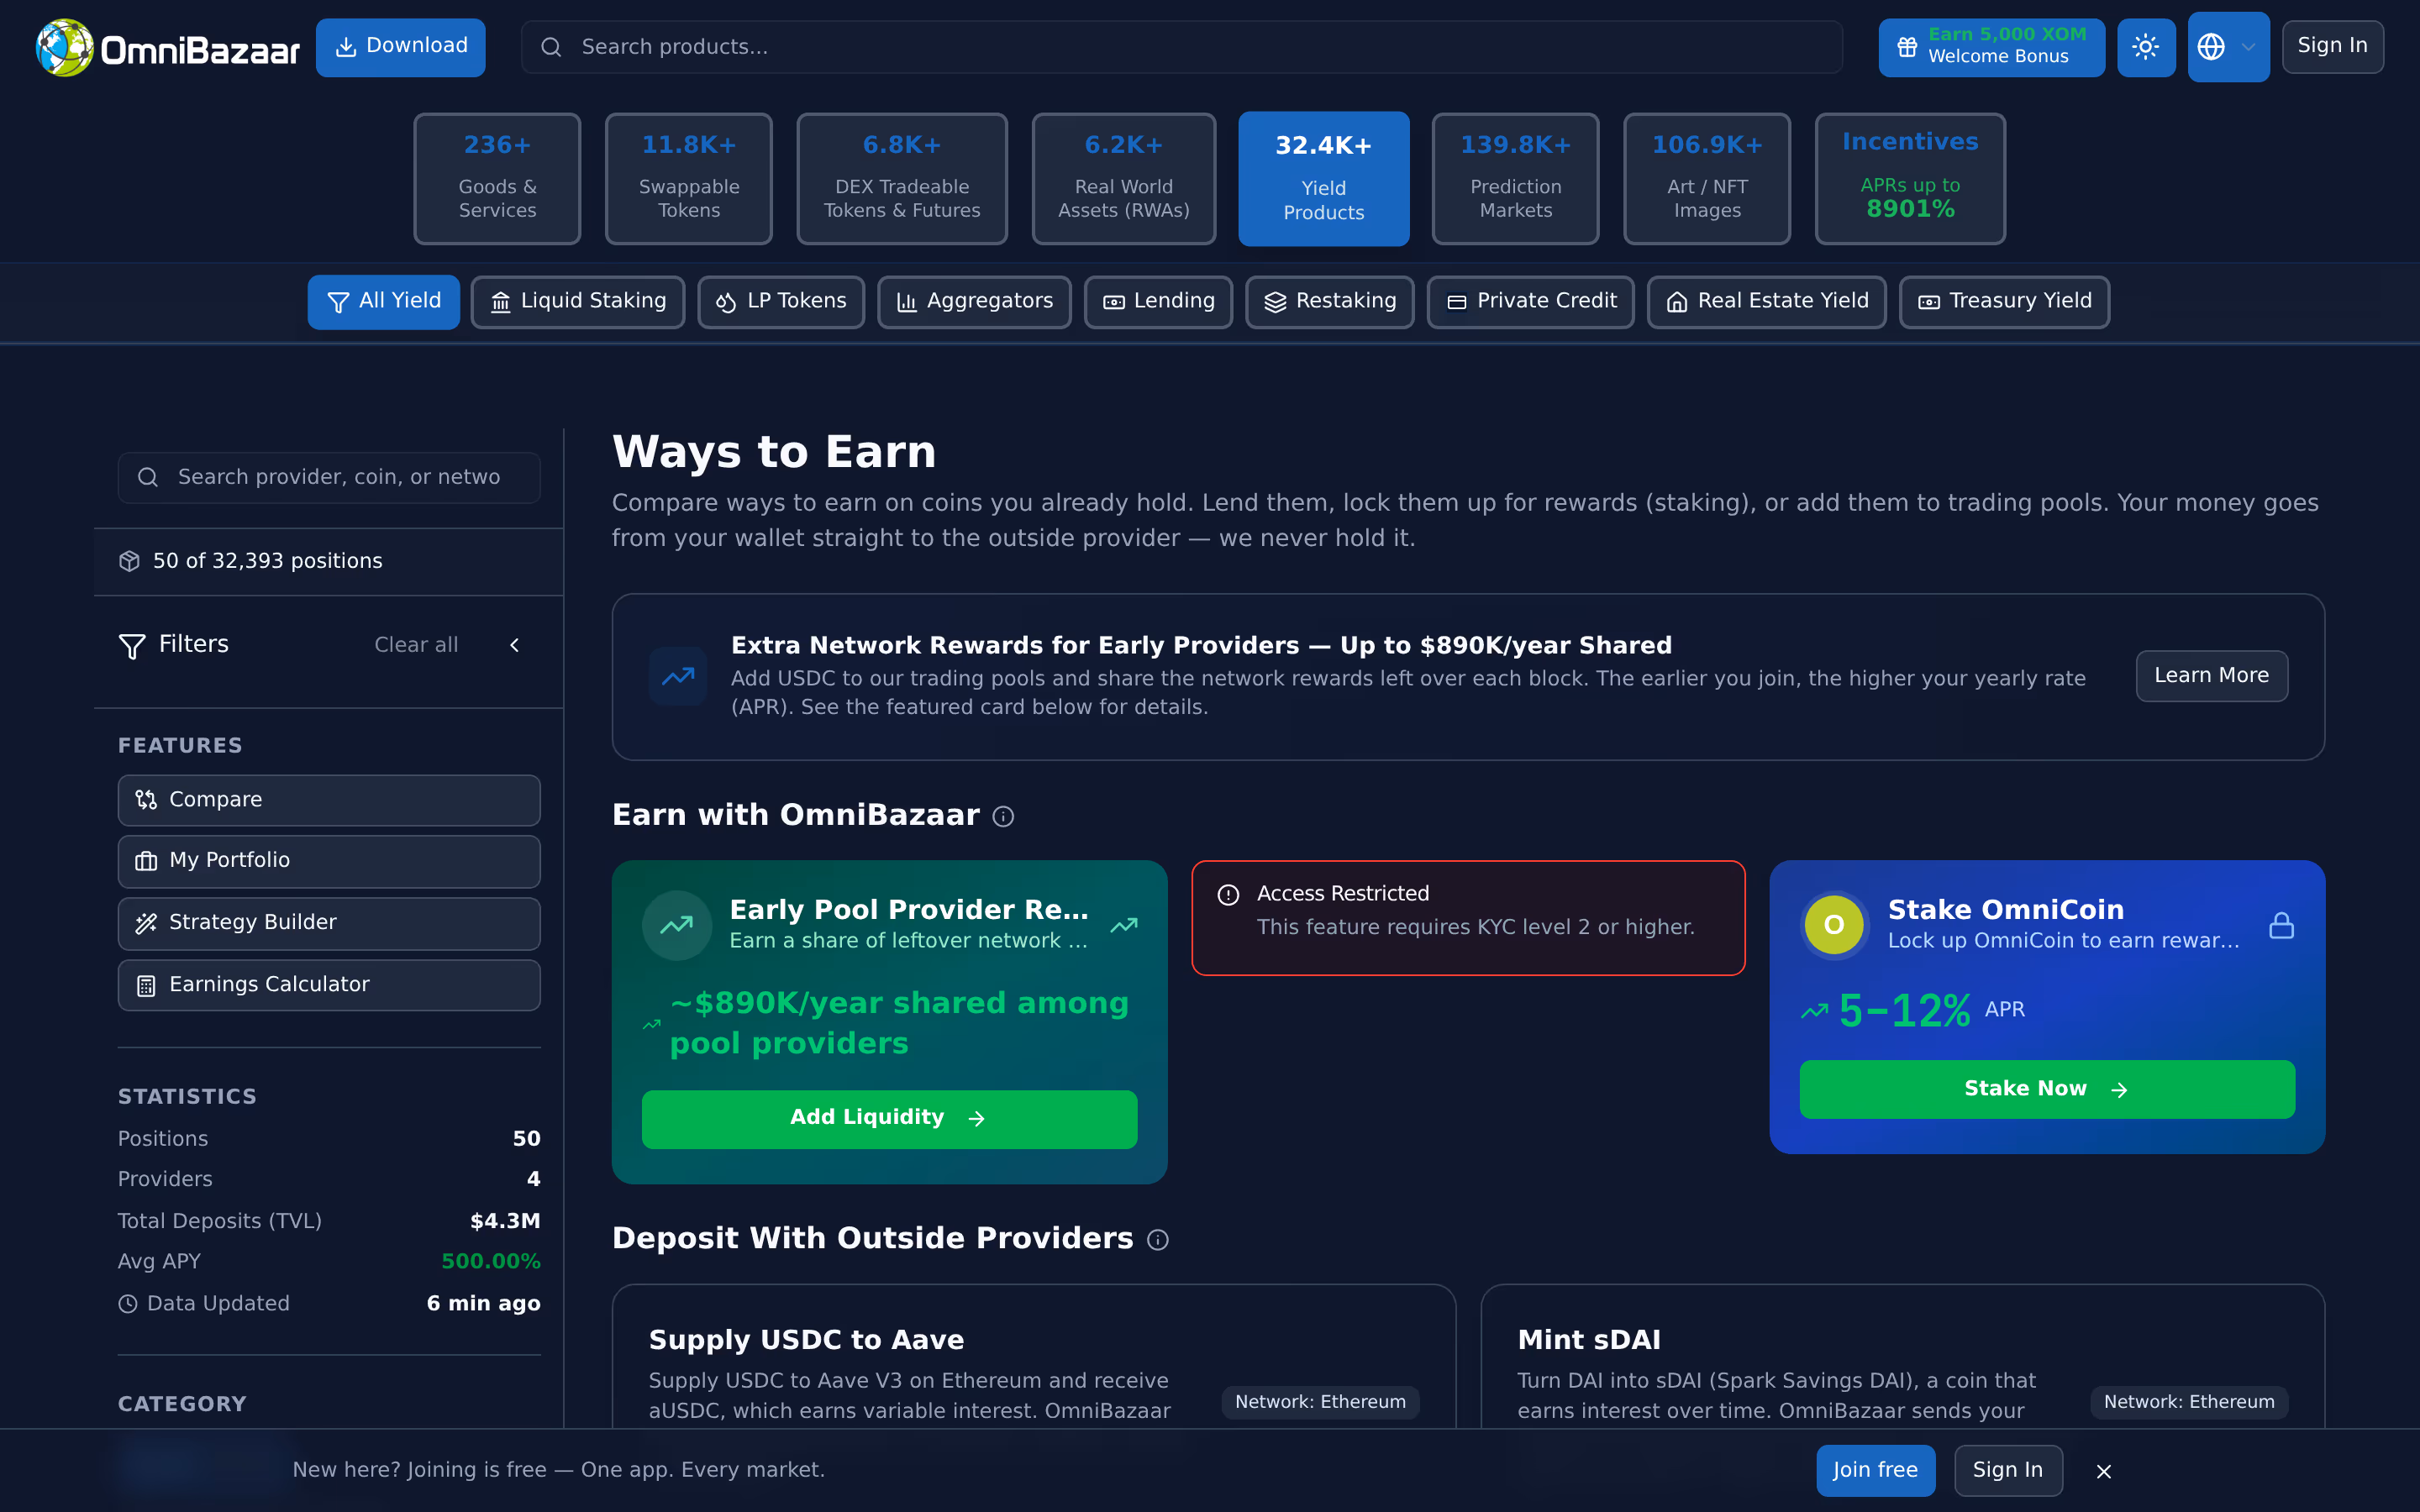
Task: Select the Real Estate Yield tab
Action: pyautogui.click(x=1767, y=302)
